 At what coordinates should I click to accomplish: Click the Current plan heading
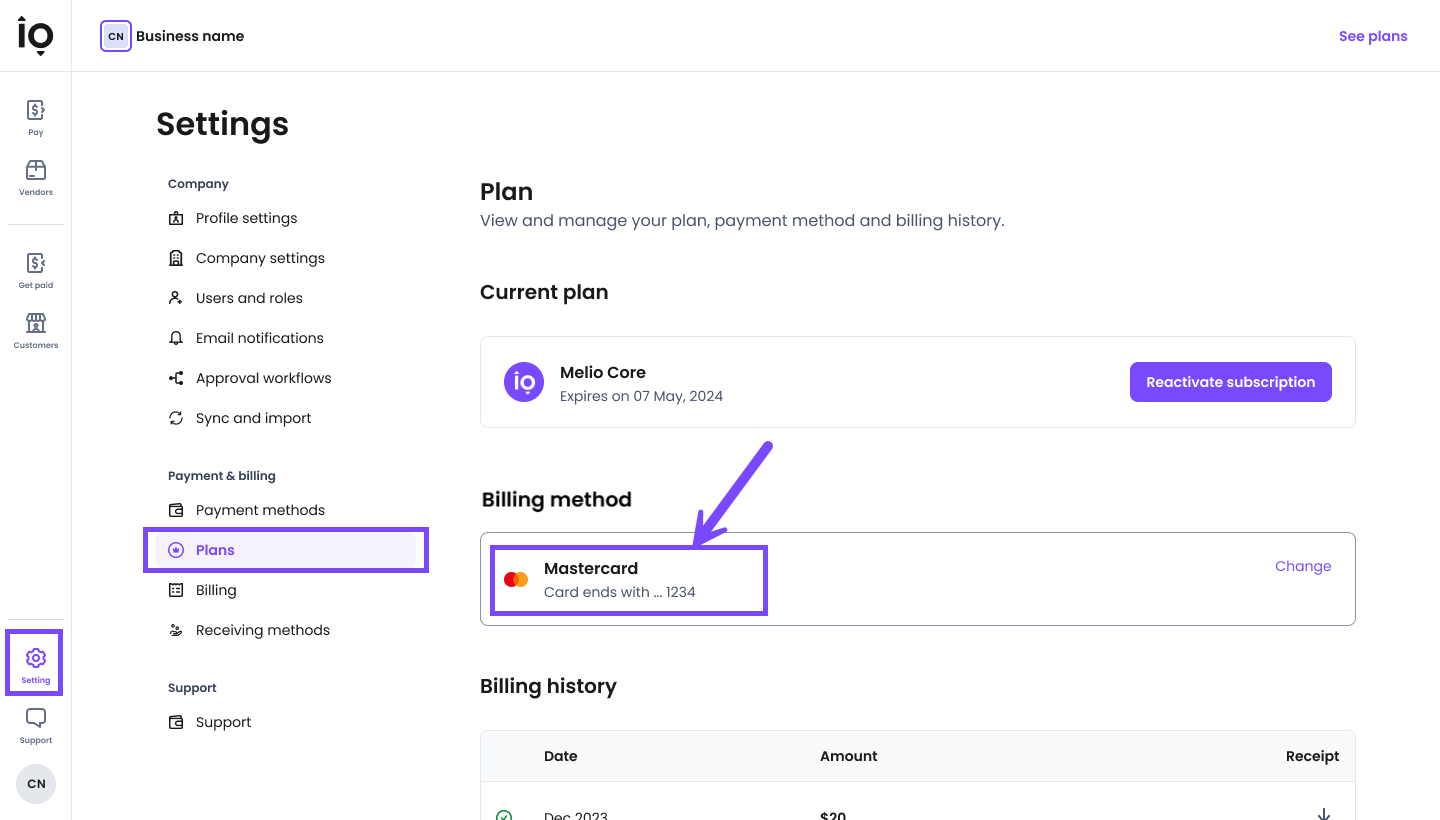544,292
